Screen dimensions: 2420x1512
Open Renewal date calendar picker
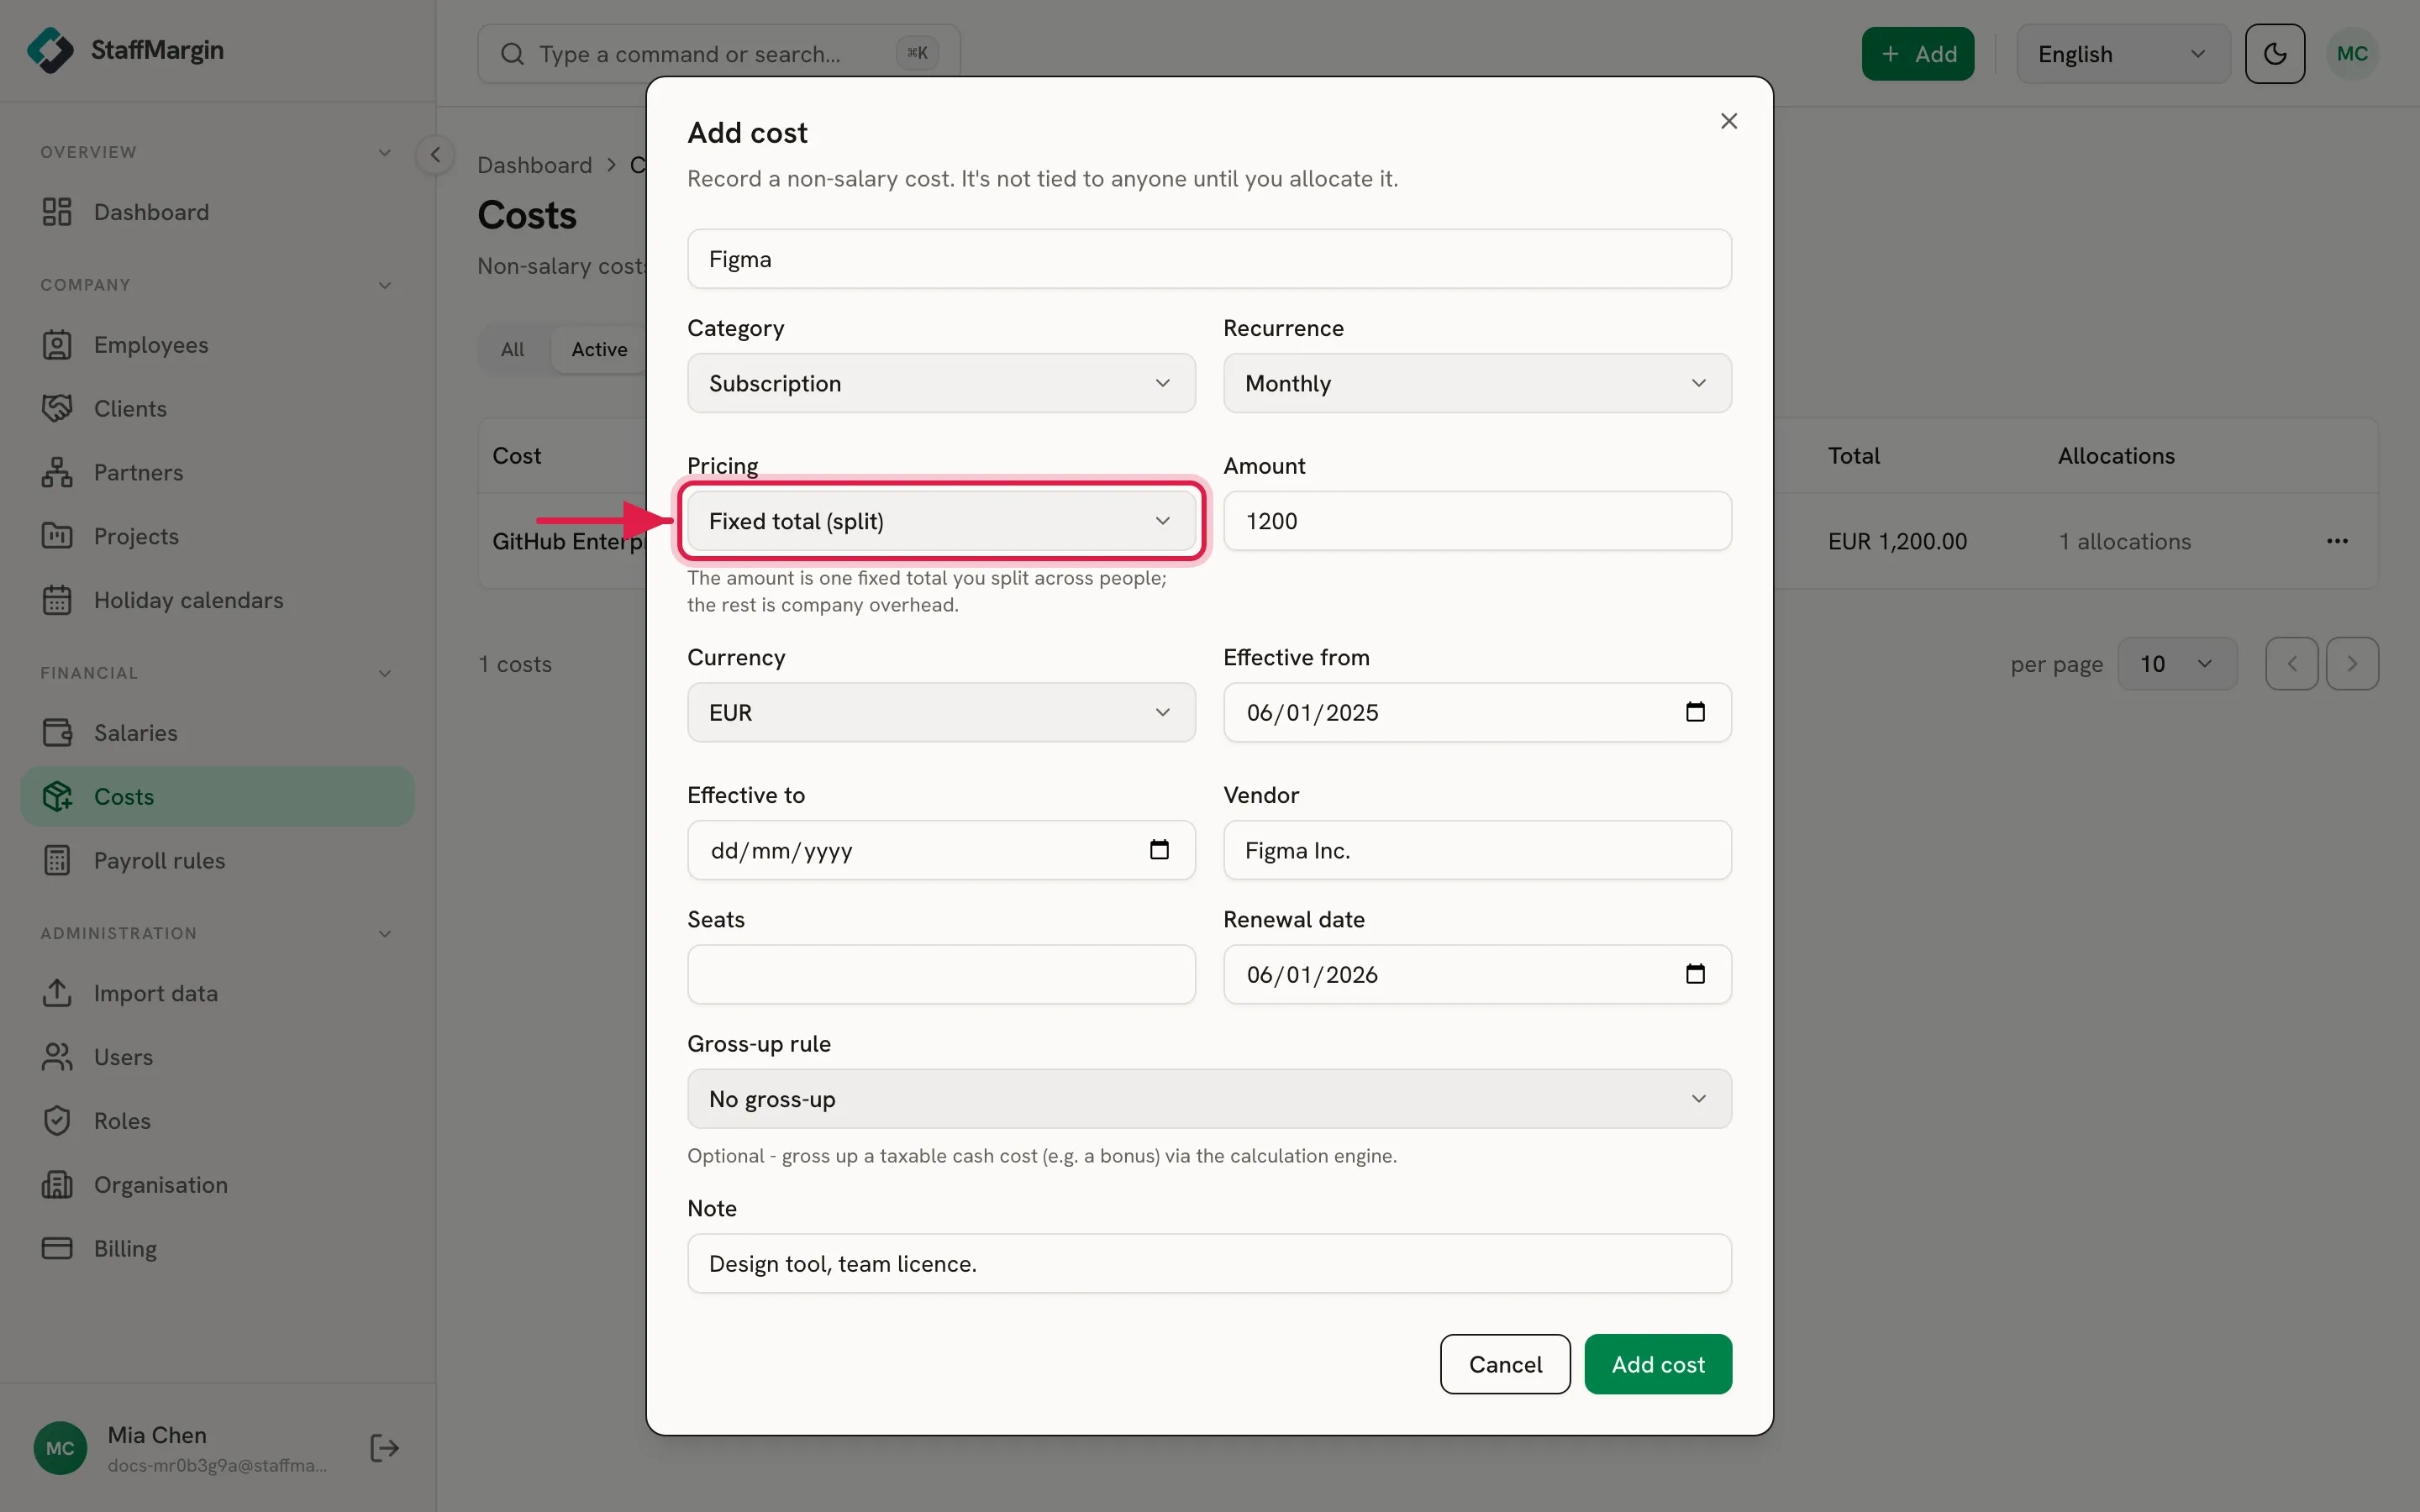1695,974
